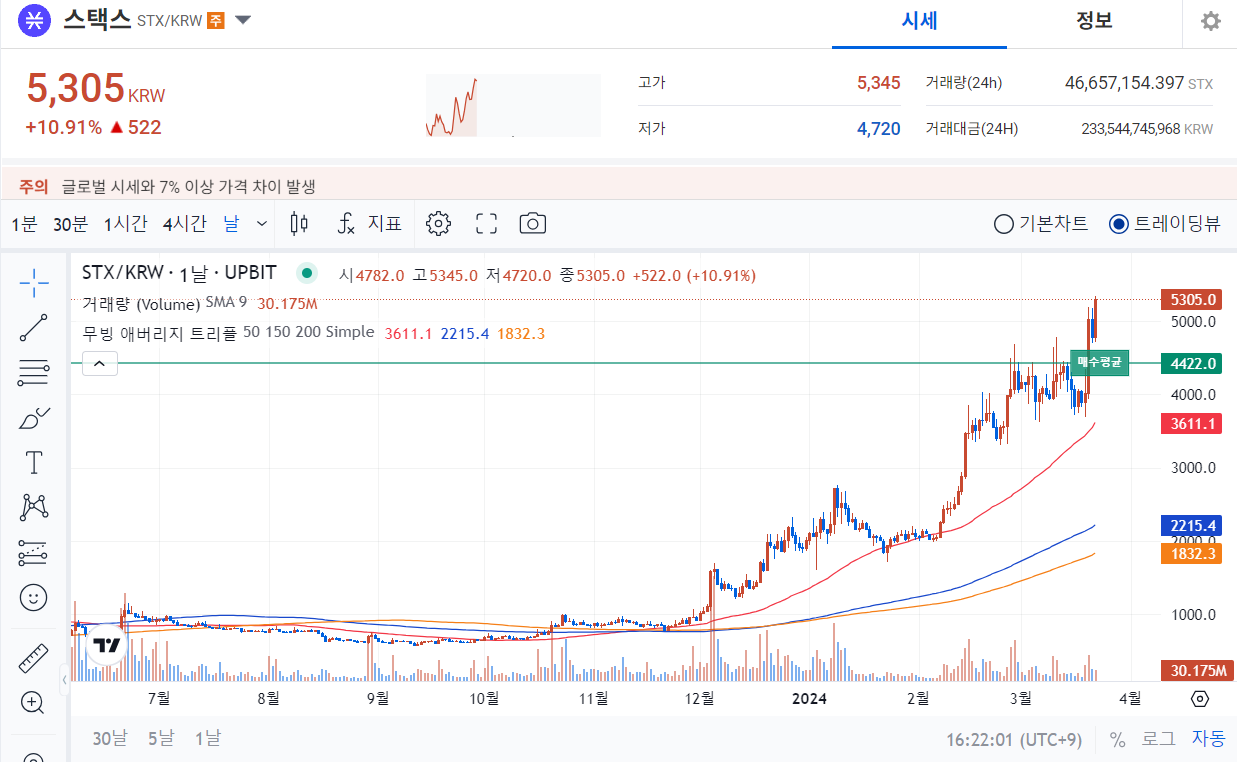Click the 글로벌 시세 price difference warning

pos(188,186)
